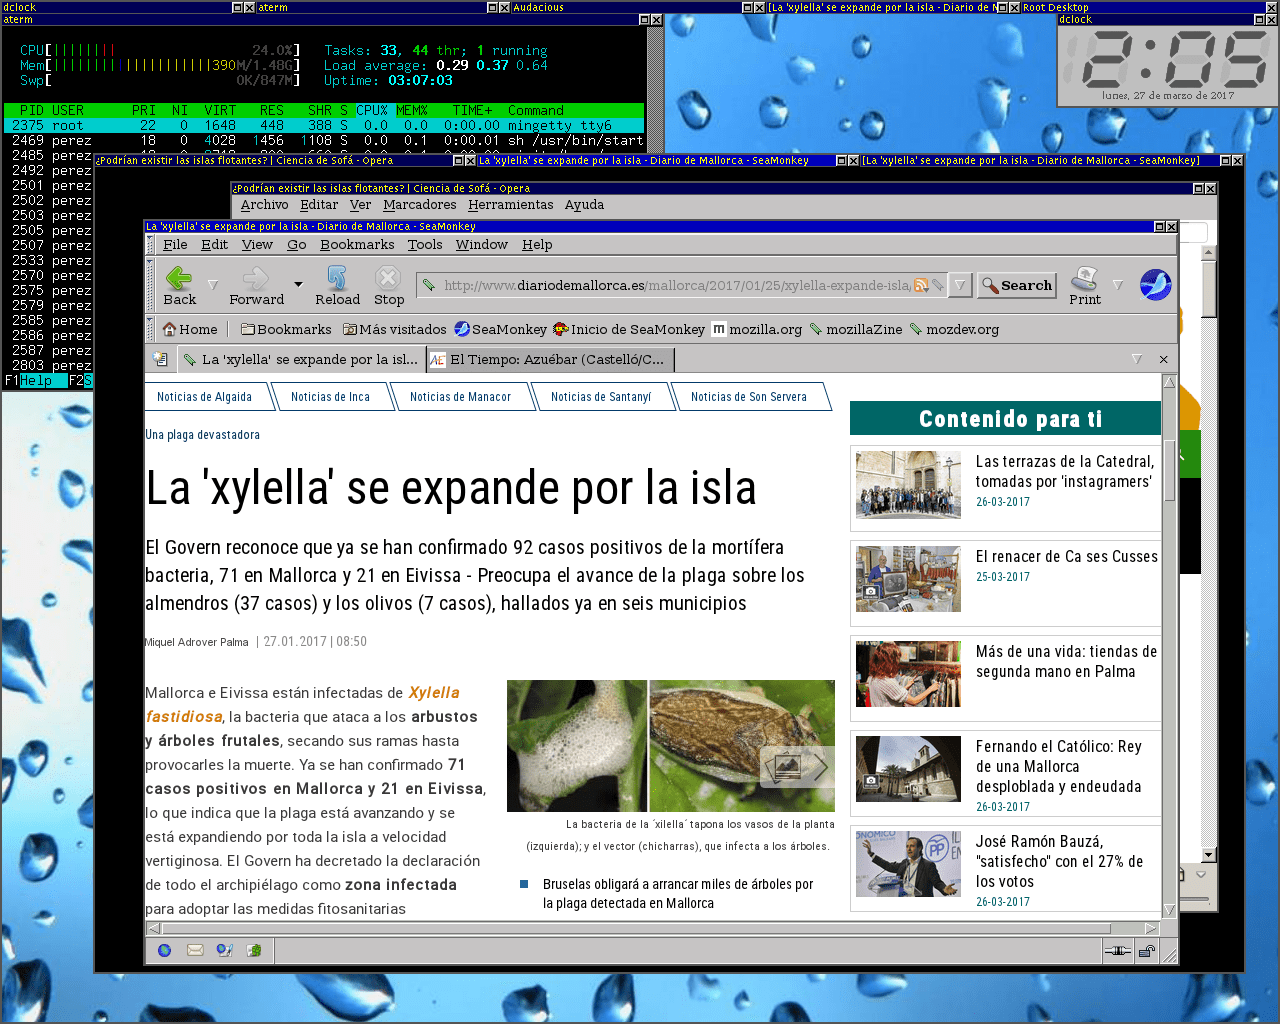Open Address Book from the status bar icon
This screenshot has width=1280, height=1024.
pos(254,950)
